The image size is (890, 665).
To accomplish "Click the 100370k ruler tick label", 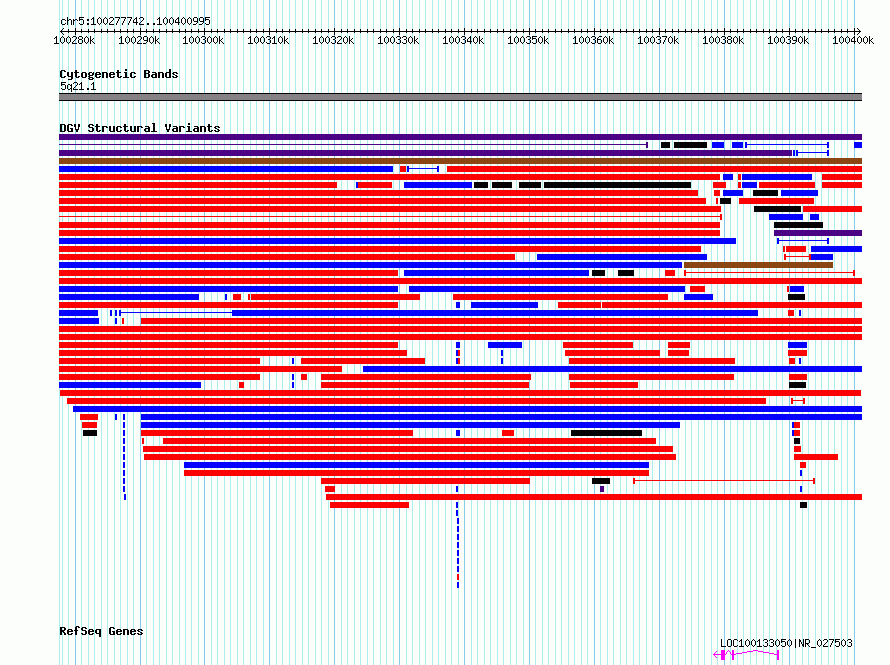I will pyautogui.click(x=658, y=40).
